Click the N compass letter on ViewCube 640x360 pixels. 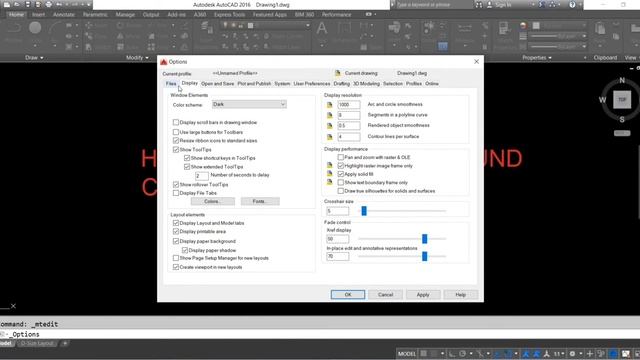click(x=622, y=80)
